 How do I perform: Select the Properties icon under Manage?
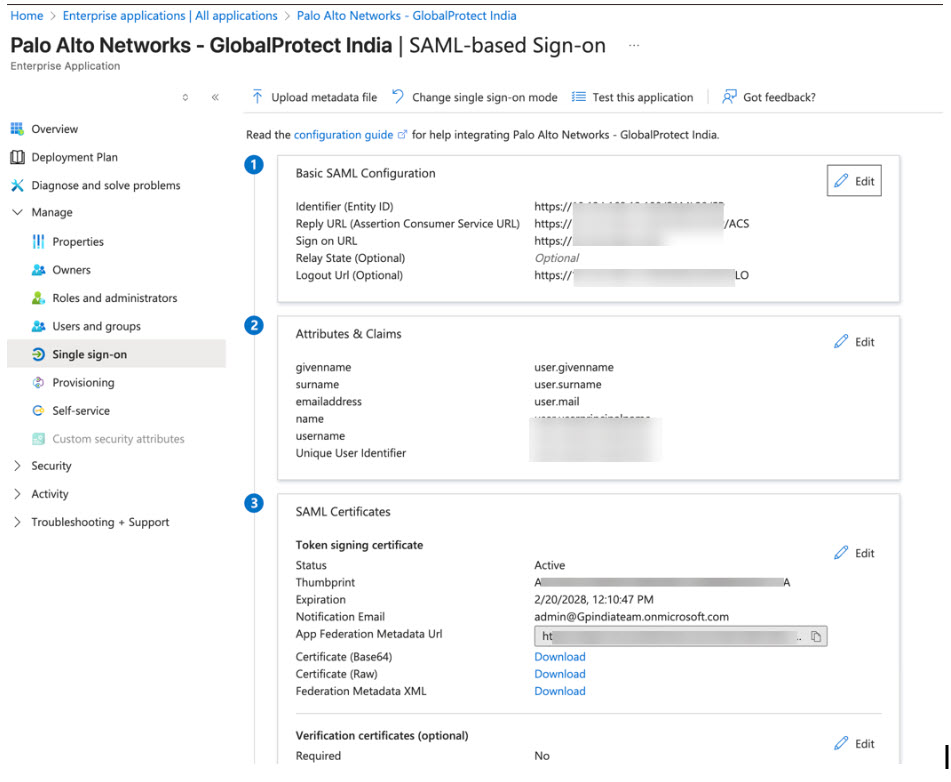click(x=39, y=242)
